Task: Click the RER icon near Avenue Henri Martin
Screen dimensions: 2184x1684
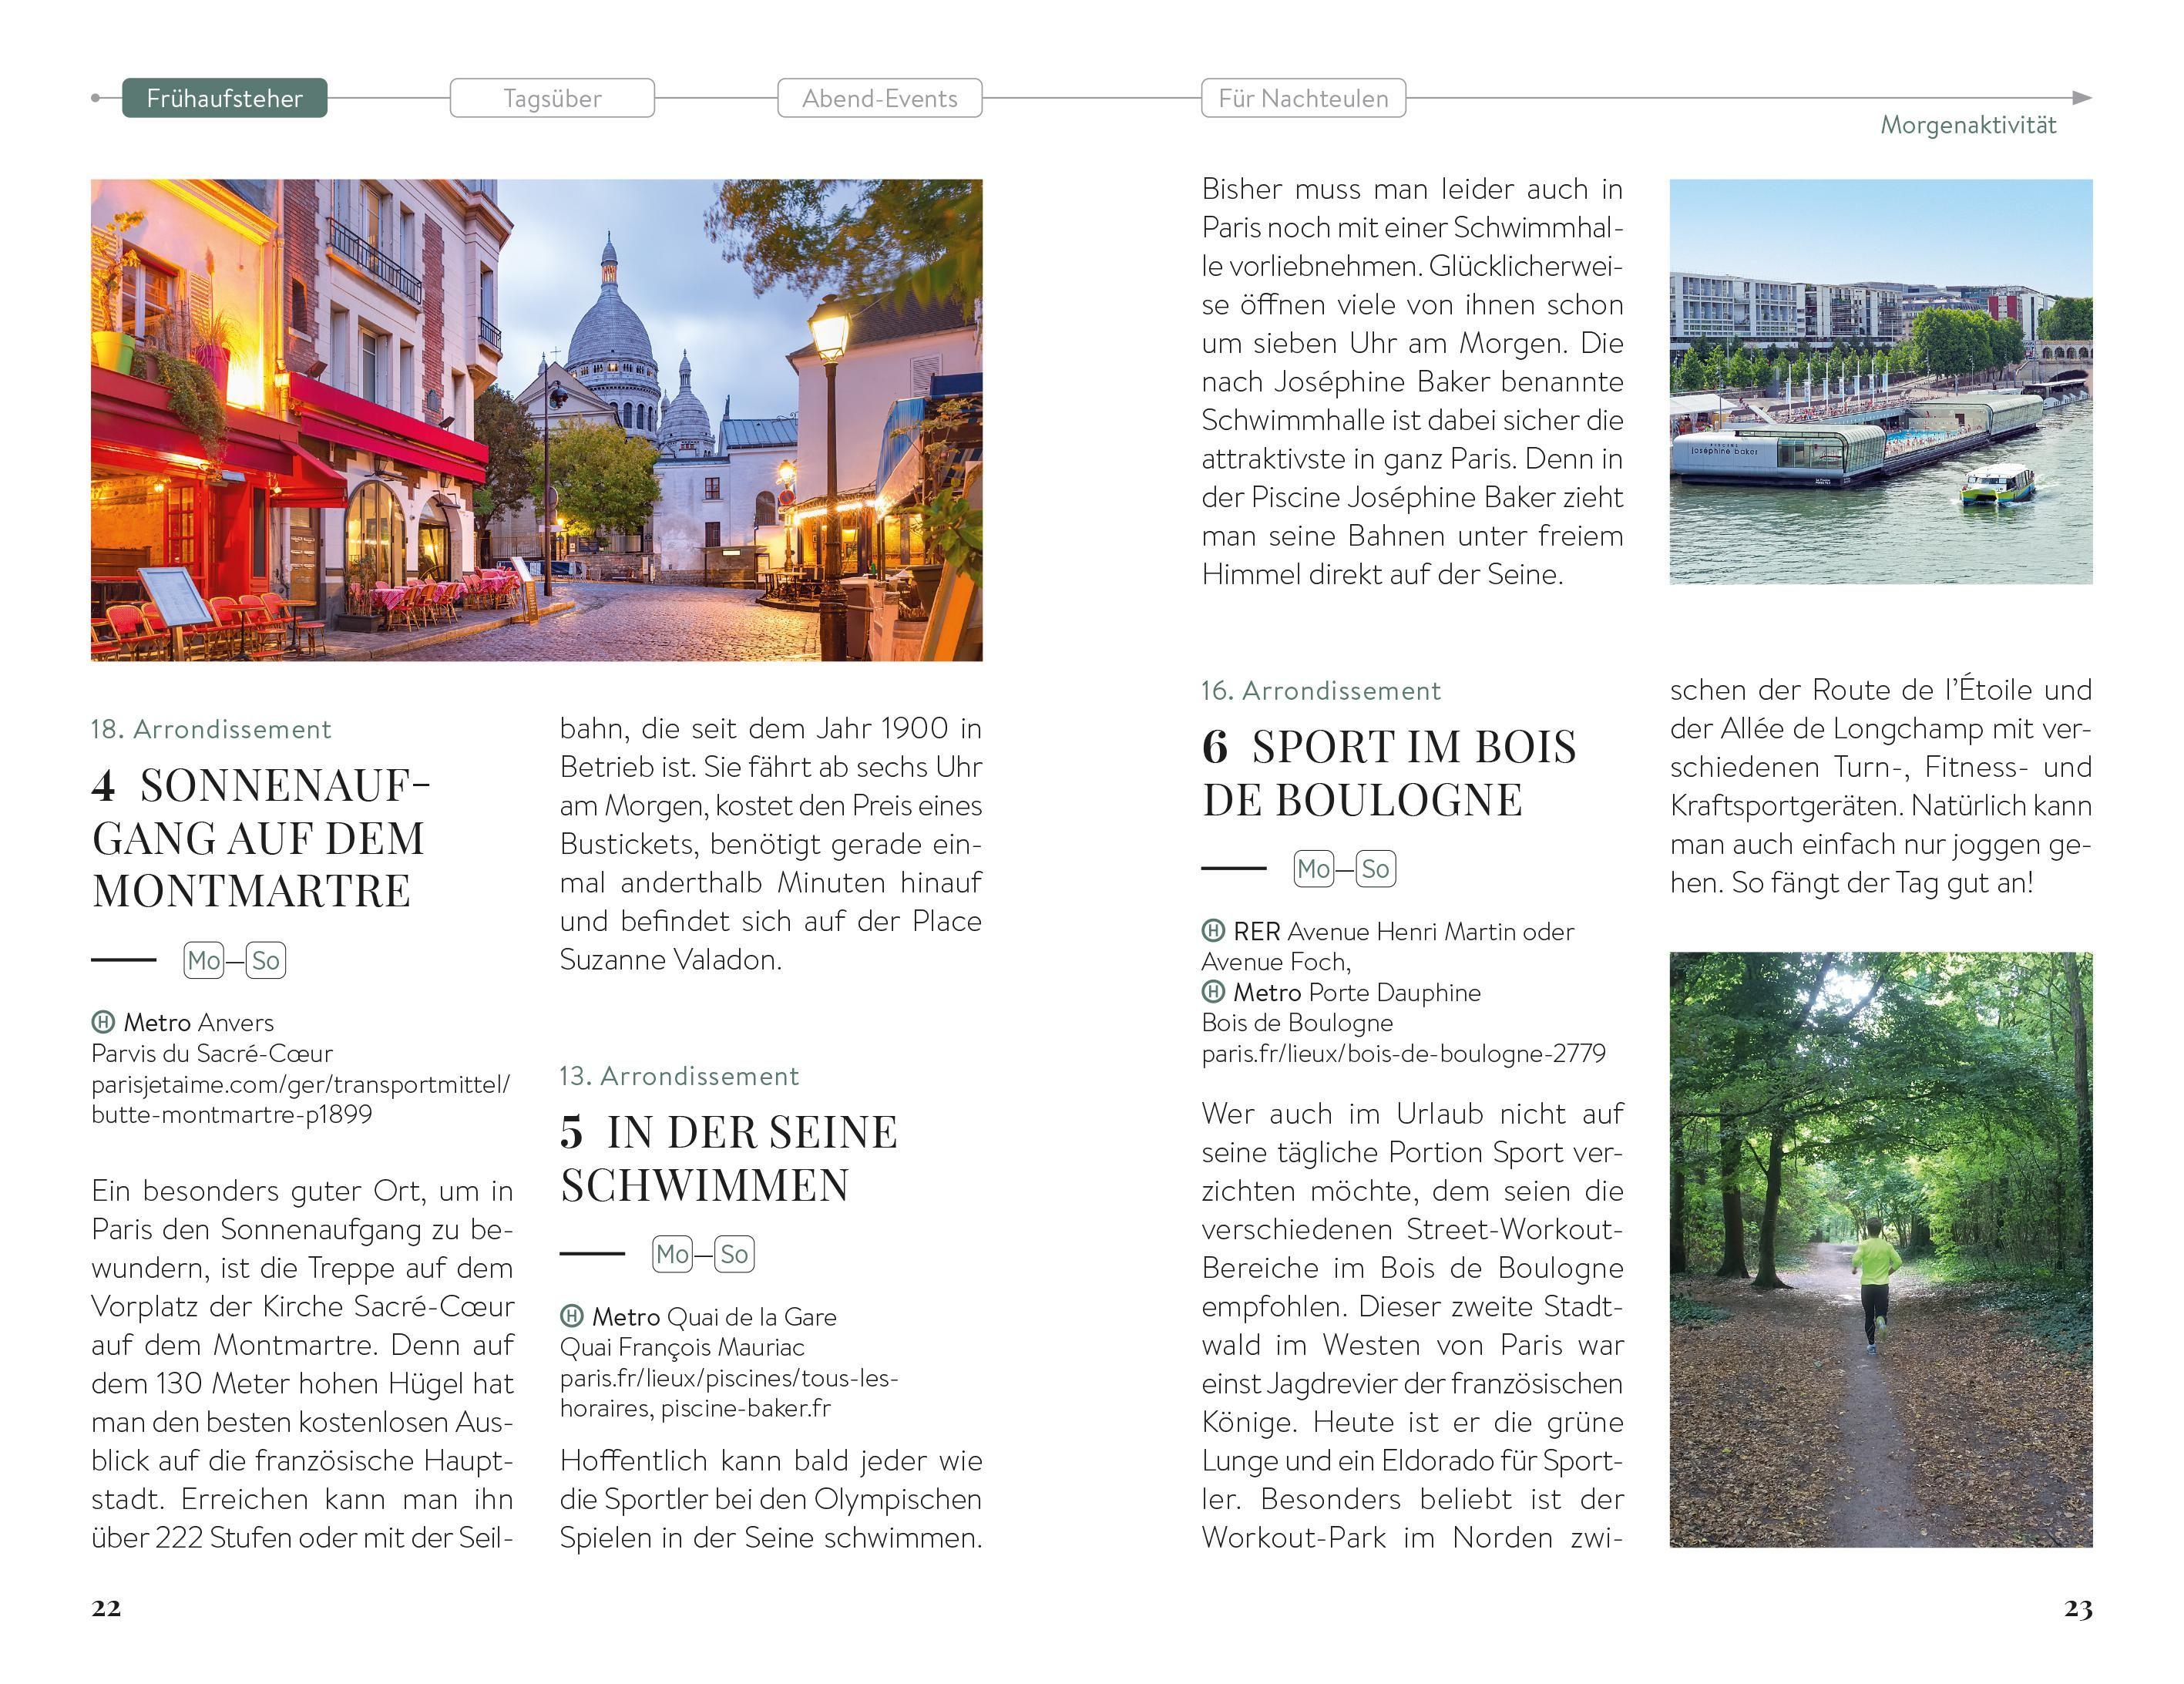Action: click(1215, 932)
